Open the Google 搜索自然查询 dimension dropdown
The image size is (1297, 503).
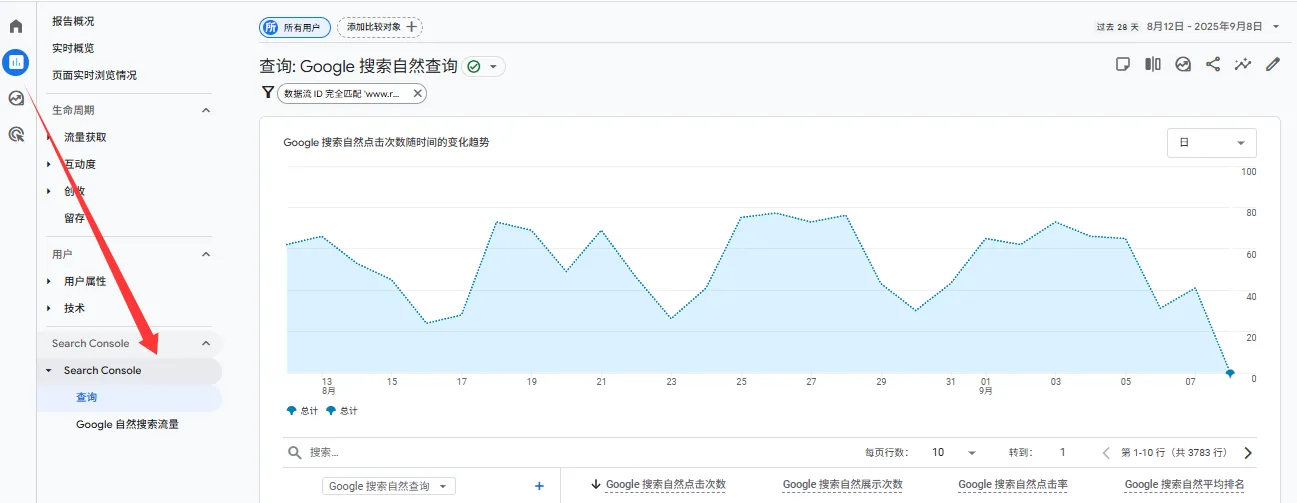pos(389,486)
